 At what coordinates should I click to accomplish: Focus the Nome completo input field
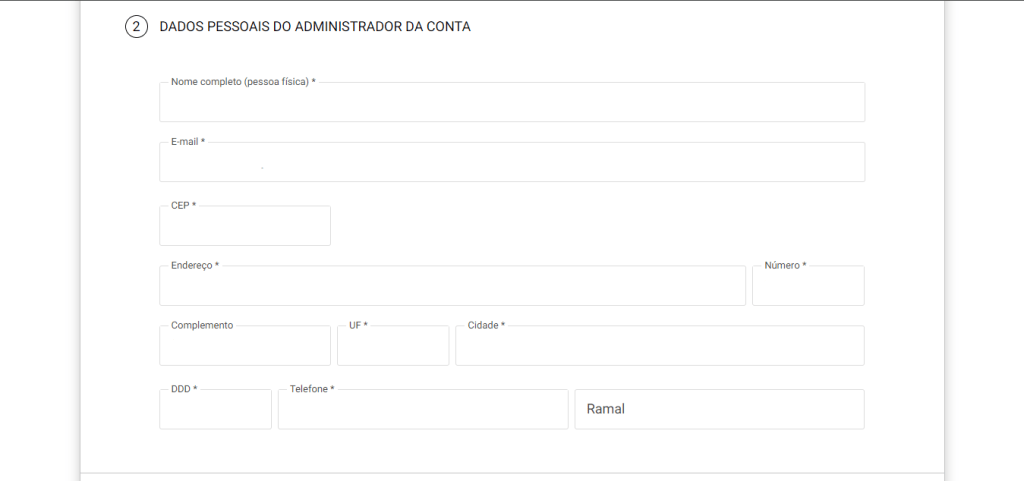coord(511,104)
